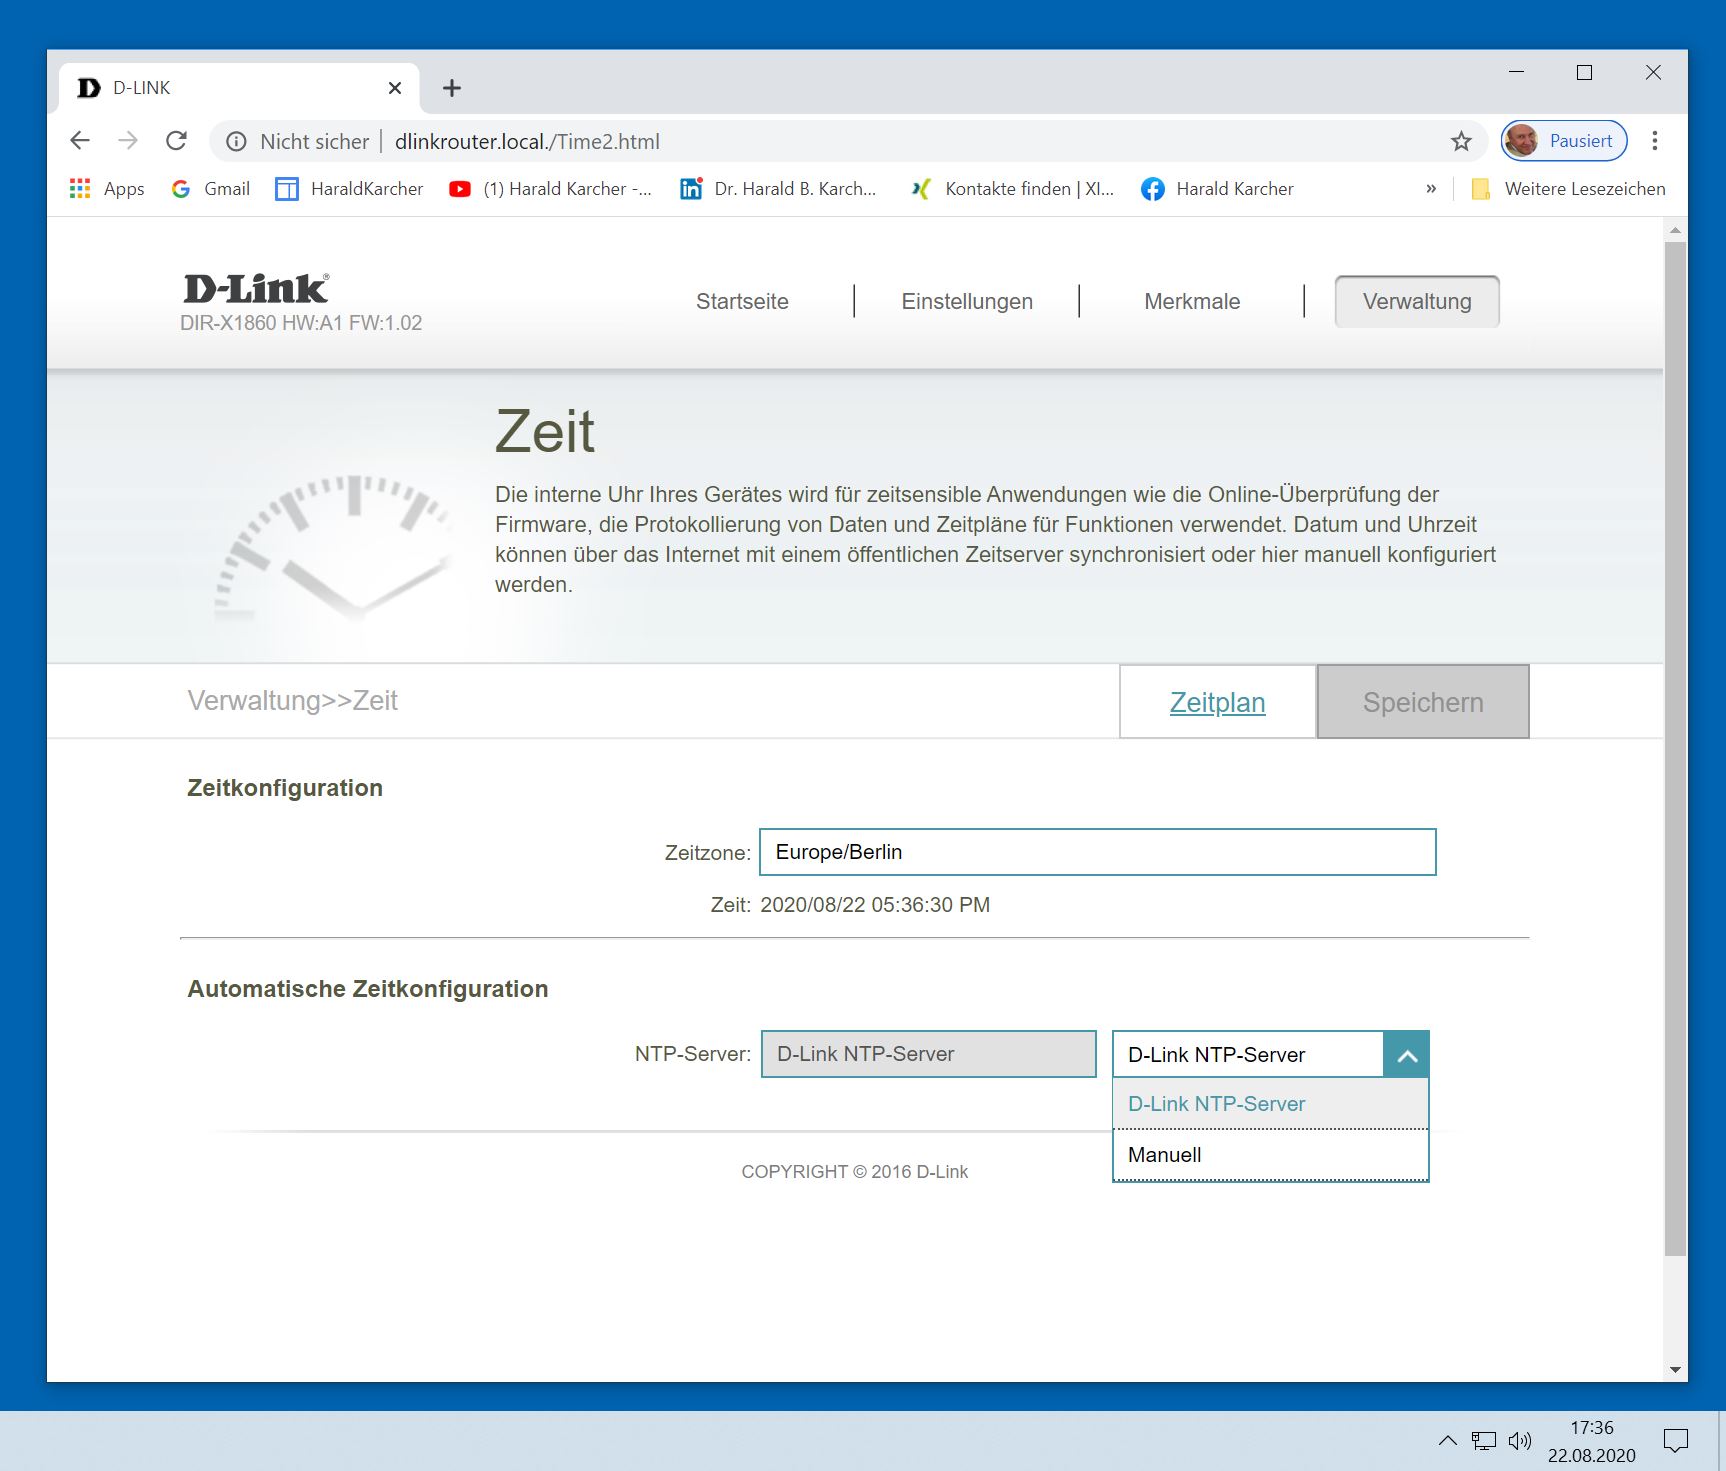This screenshot has height=1471, width=1726.
Task: Click the 'Automatische Zeitkonfiguration' heading
Action: pos(368,989)
